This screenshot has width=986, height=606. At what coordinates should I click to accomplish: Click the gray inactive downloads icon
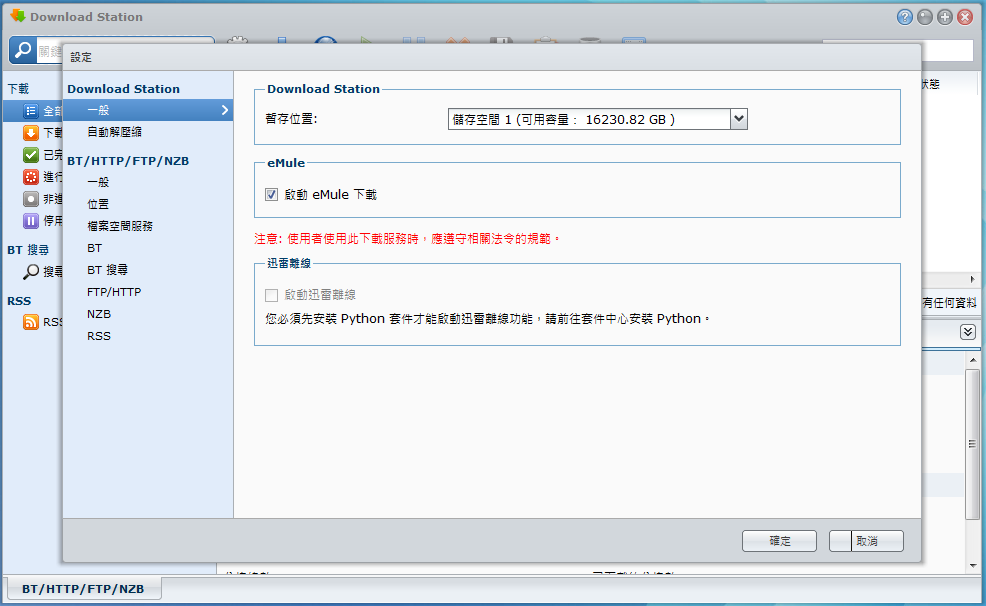click(31, 199)
